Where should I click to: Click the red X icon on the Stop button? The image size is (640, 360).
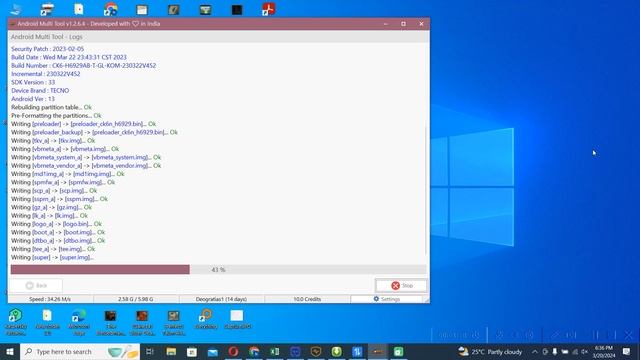[x=395, y=286]
